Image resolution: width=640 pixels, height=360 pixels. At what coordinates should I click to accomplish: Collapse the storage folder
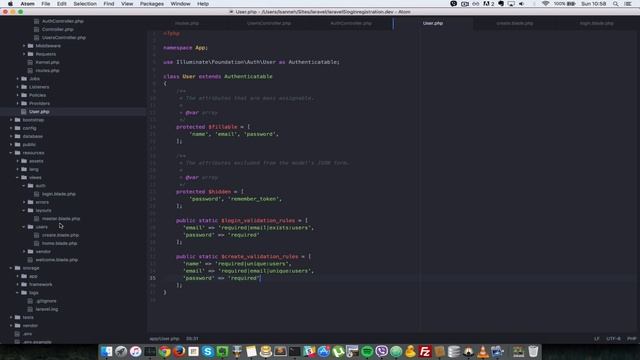click(11, 268)
